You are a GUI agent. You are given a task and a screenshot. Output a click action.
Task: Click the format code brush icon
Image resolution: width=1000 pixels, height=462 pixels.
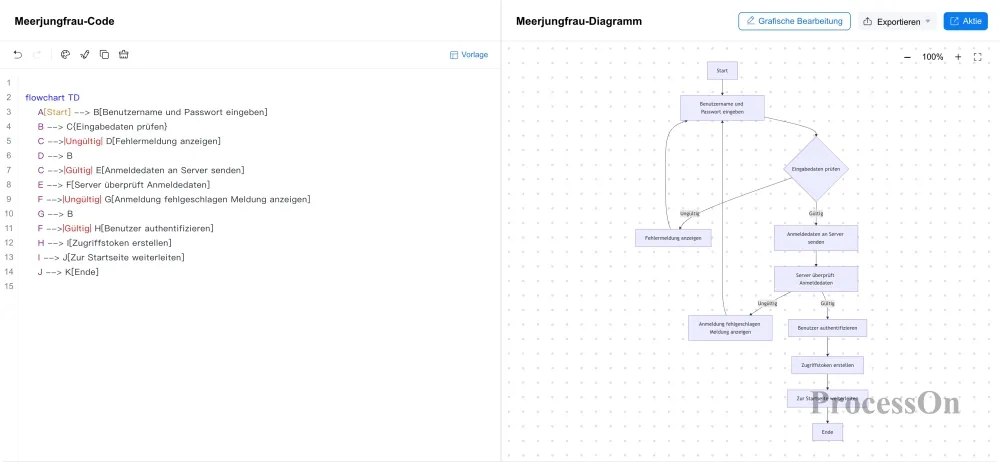84,55
